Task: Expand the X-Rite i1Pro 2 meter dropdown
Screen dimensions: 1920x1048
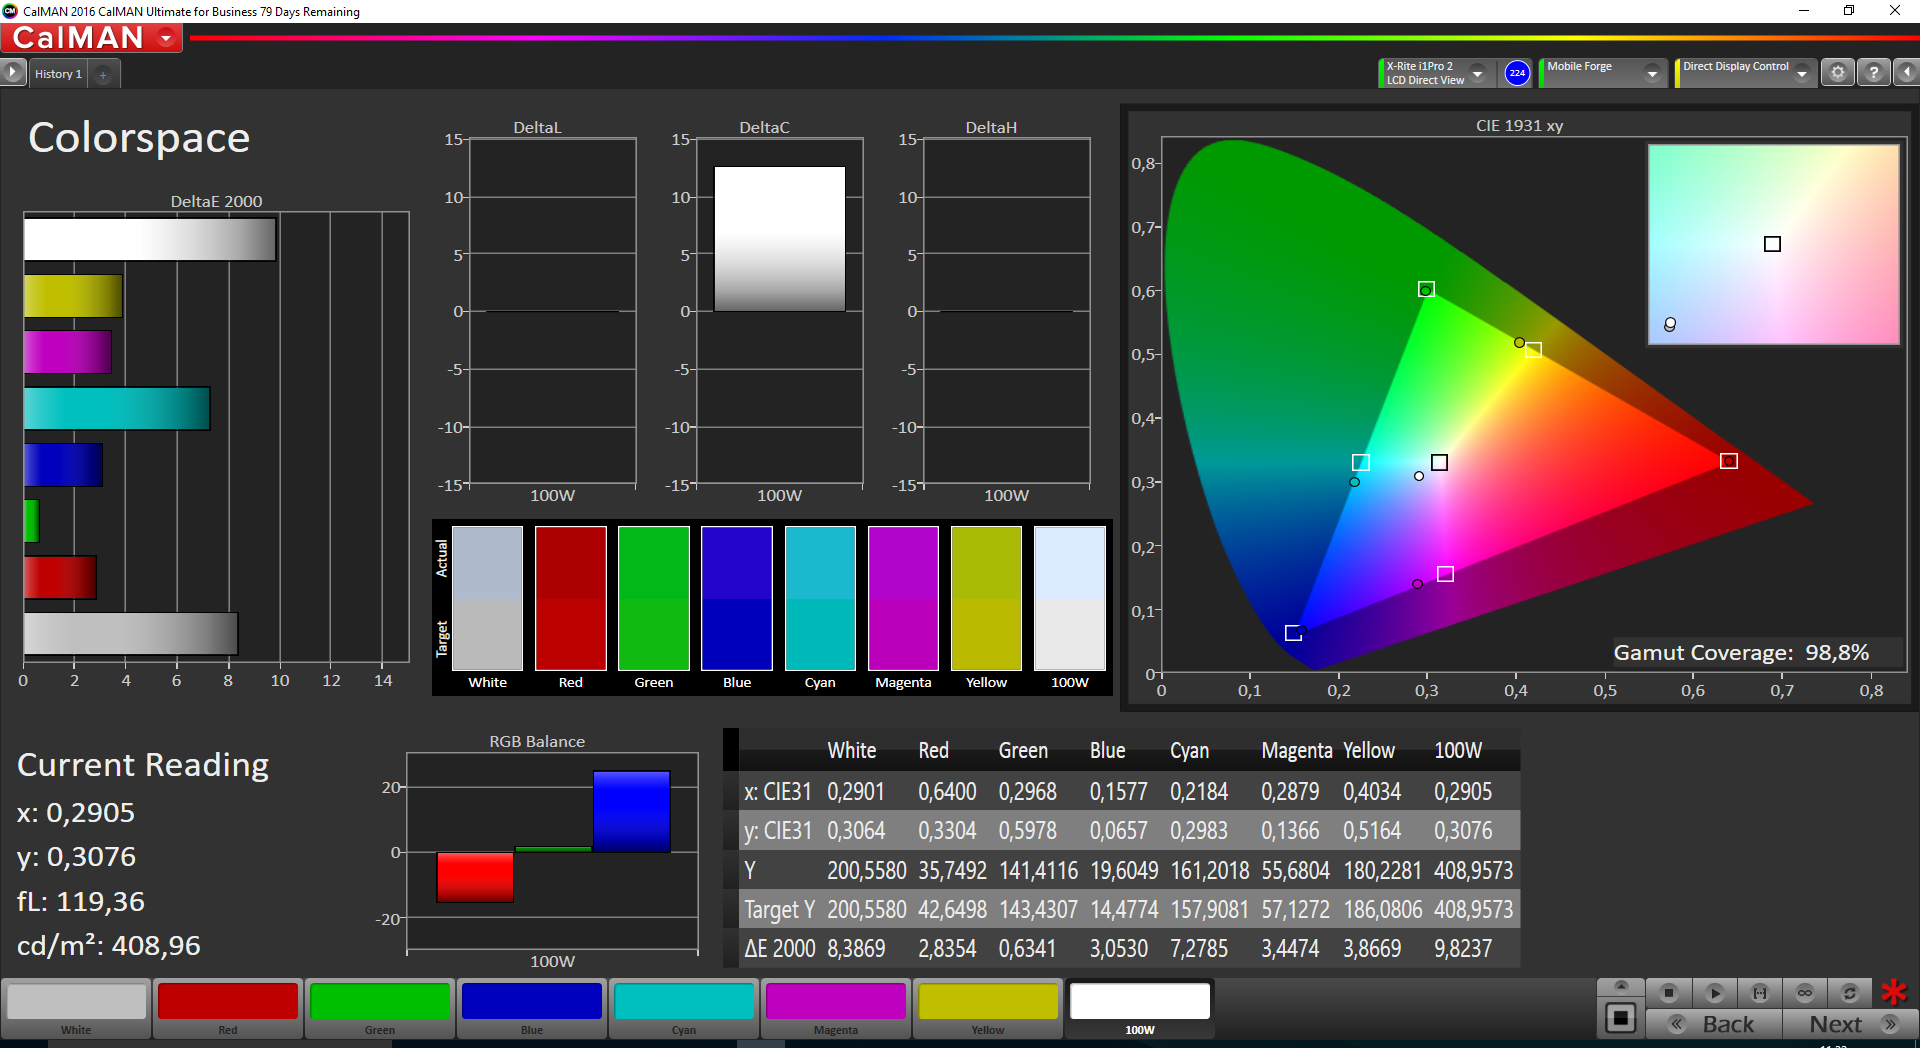Action: click(1477, 73)
